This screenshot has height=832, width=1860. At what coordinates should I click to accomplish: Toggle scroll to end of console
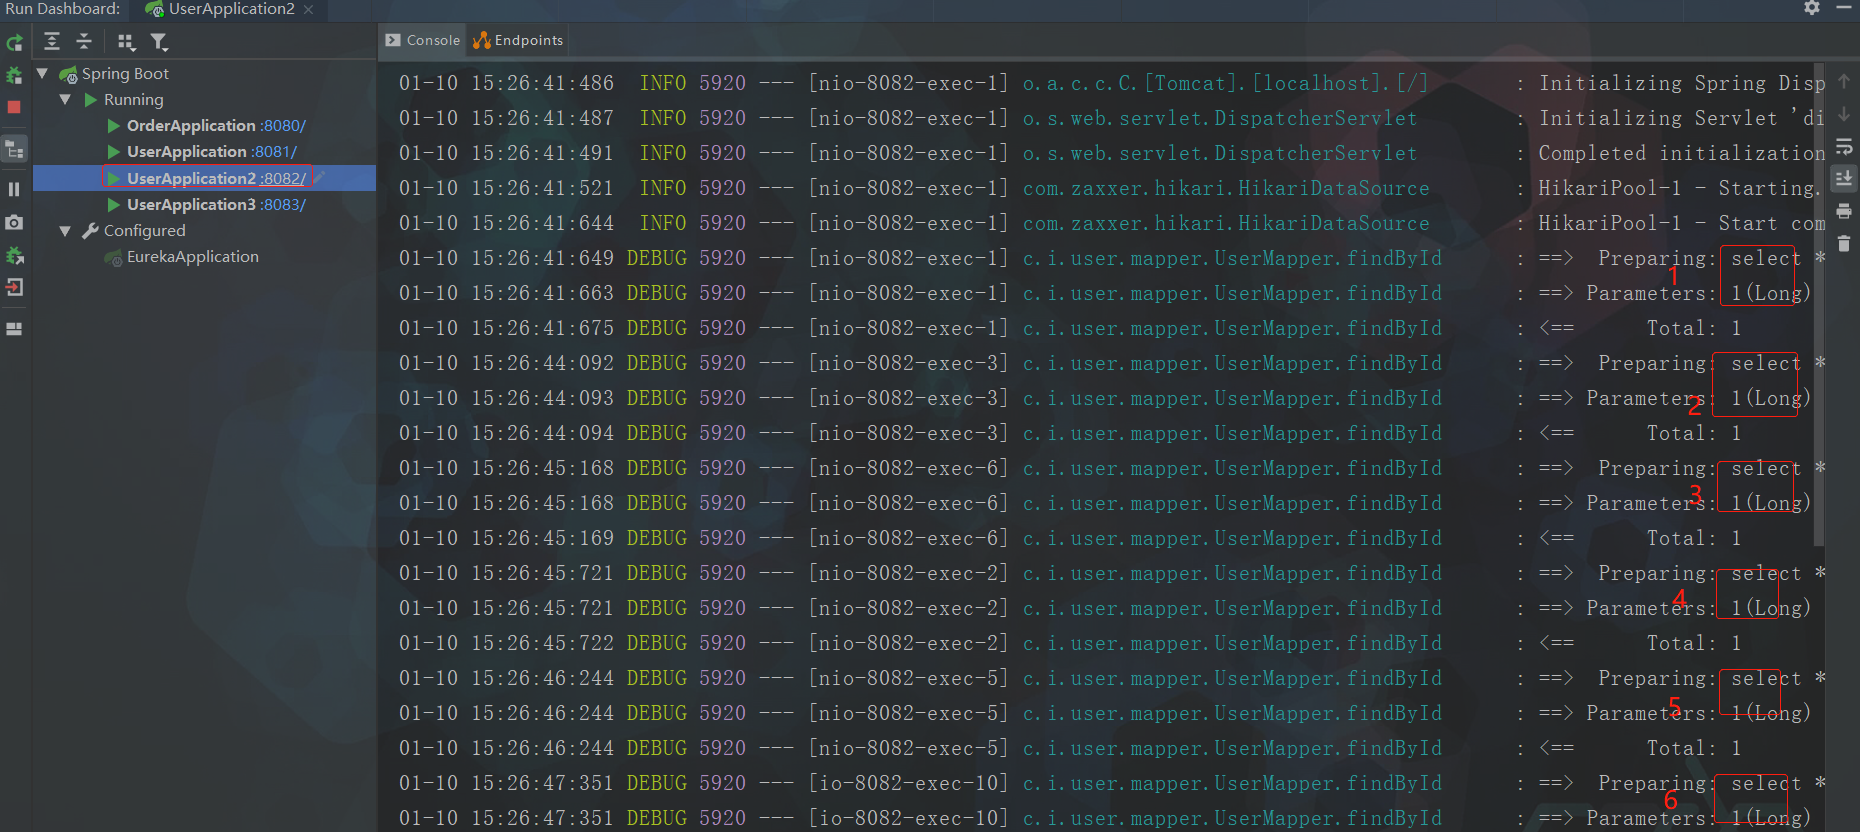[x=1844, y=178]
